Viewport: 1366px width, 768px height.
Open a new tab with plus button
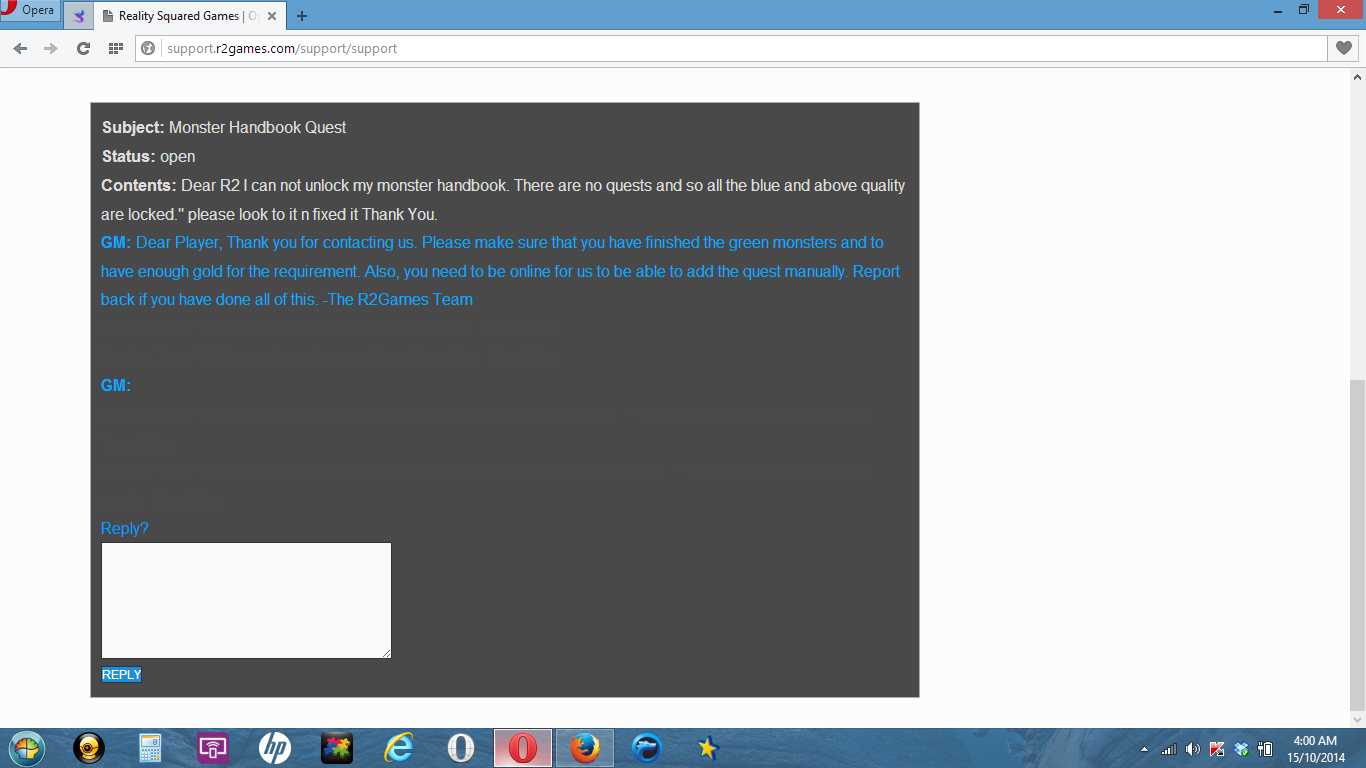302,16
